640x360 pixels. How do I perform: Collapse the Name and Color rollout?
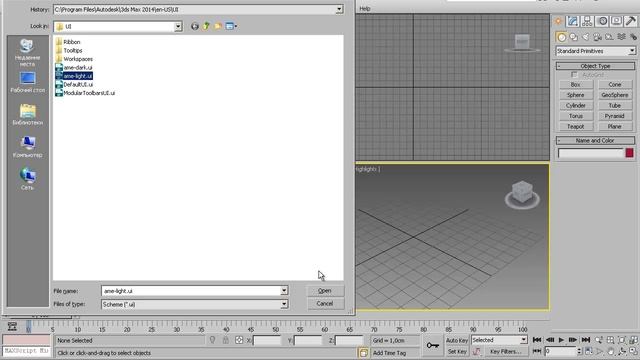(x=595, y=140)
